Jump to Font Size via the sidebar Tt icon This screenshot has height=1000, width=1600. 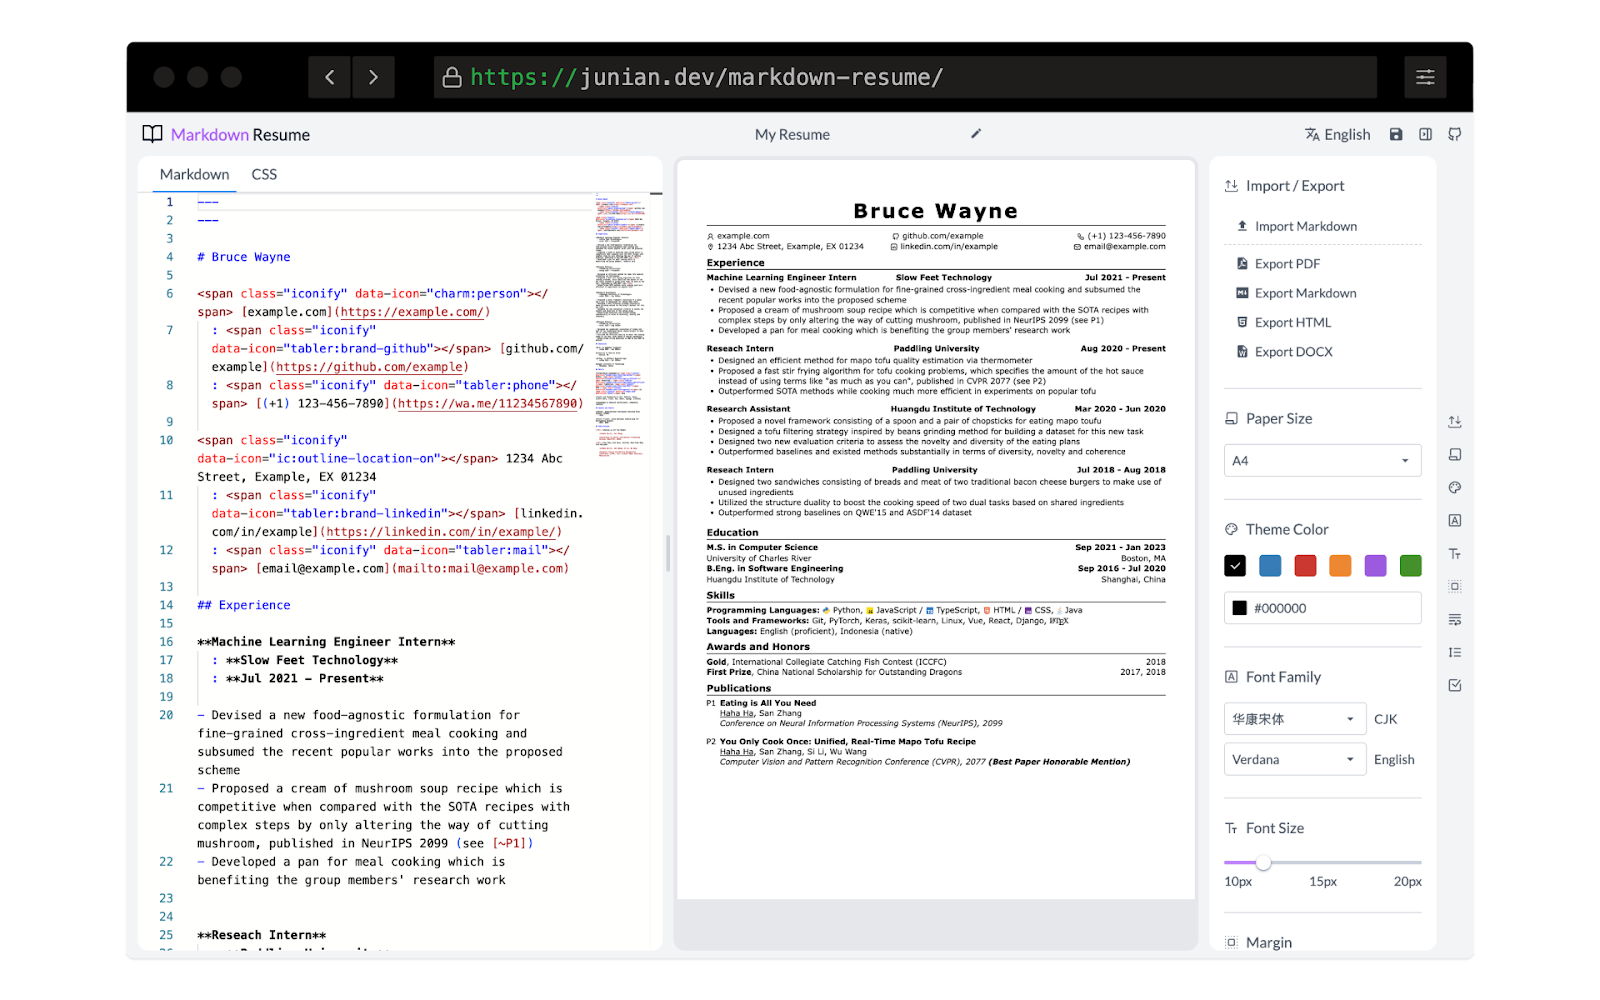tap(1455, 554)
